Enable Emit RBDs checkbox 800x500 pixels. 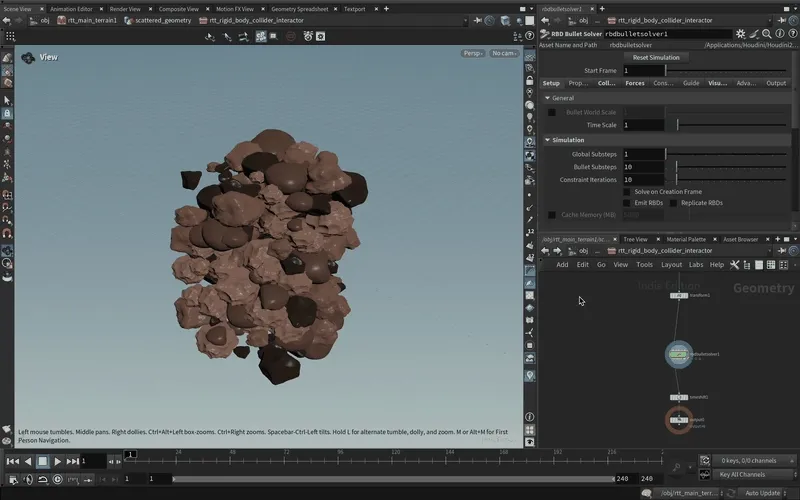tap(627, 203)
